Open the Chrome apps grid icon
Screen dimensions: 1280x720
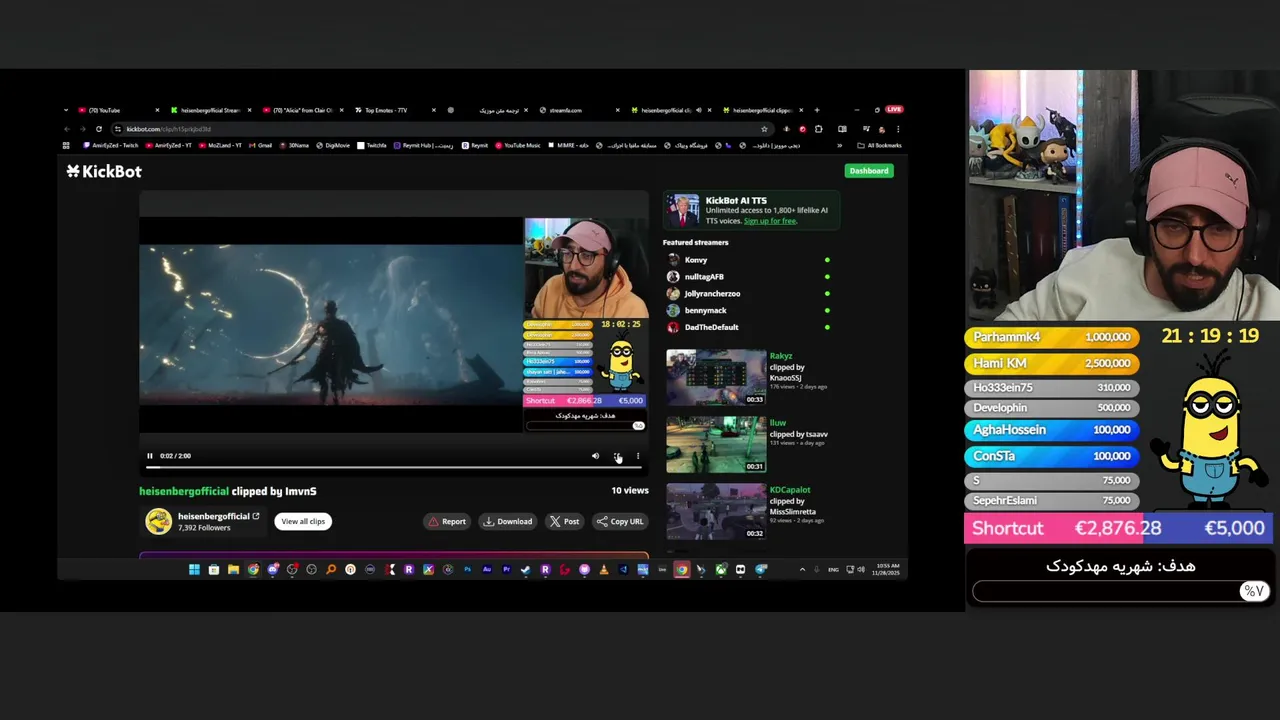click(x=66, y=146)
